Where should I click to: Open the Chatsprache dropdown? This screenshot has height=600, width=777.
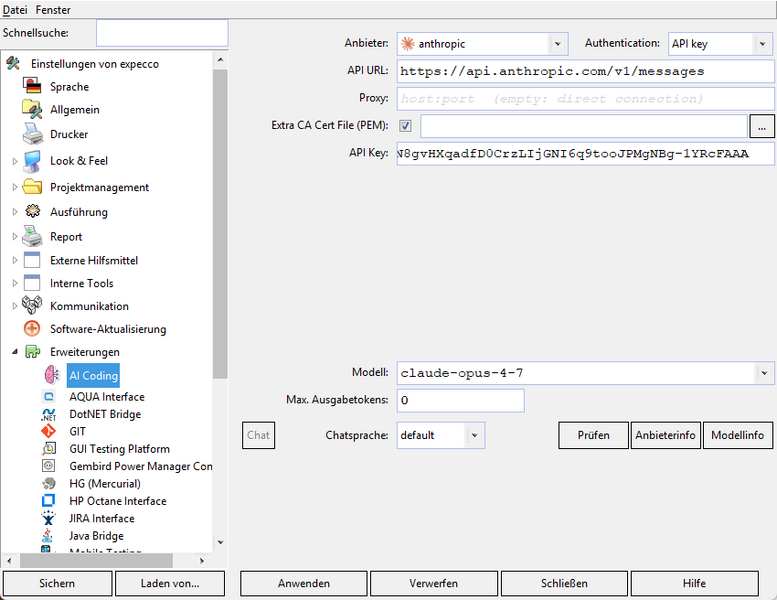tap(474, 436)
